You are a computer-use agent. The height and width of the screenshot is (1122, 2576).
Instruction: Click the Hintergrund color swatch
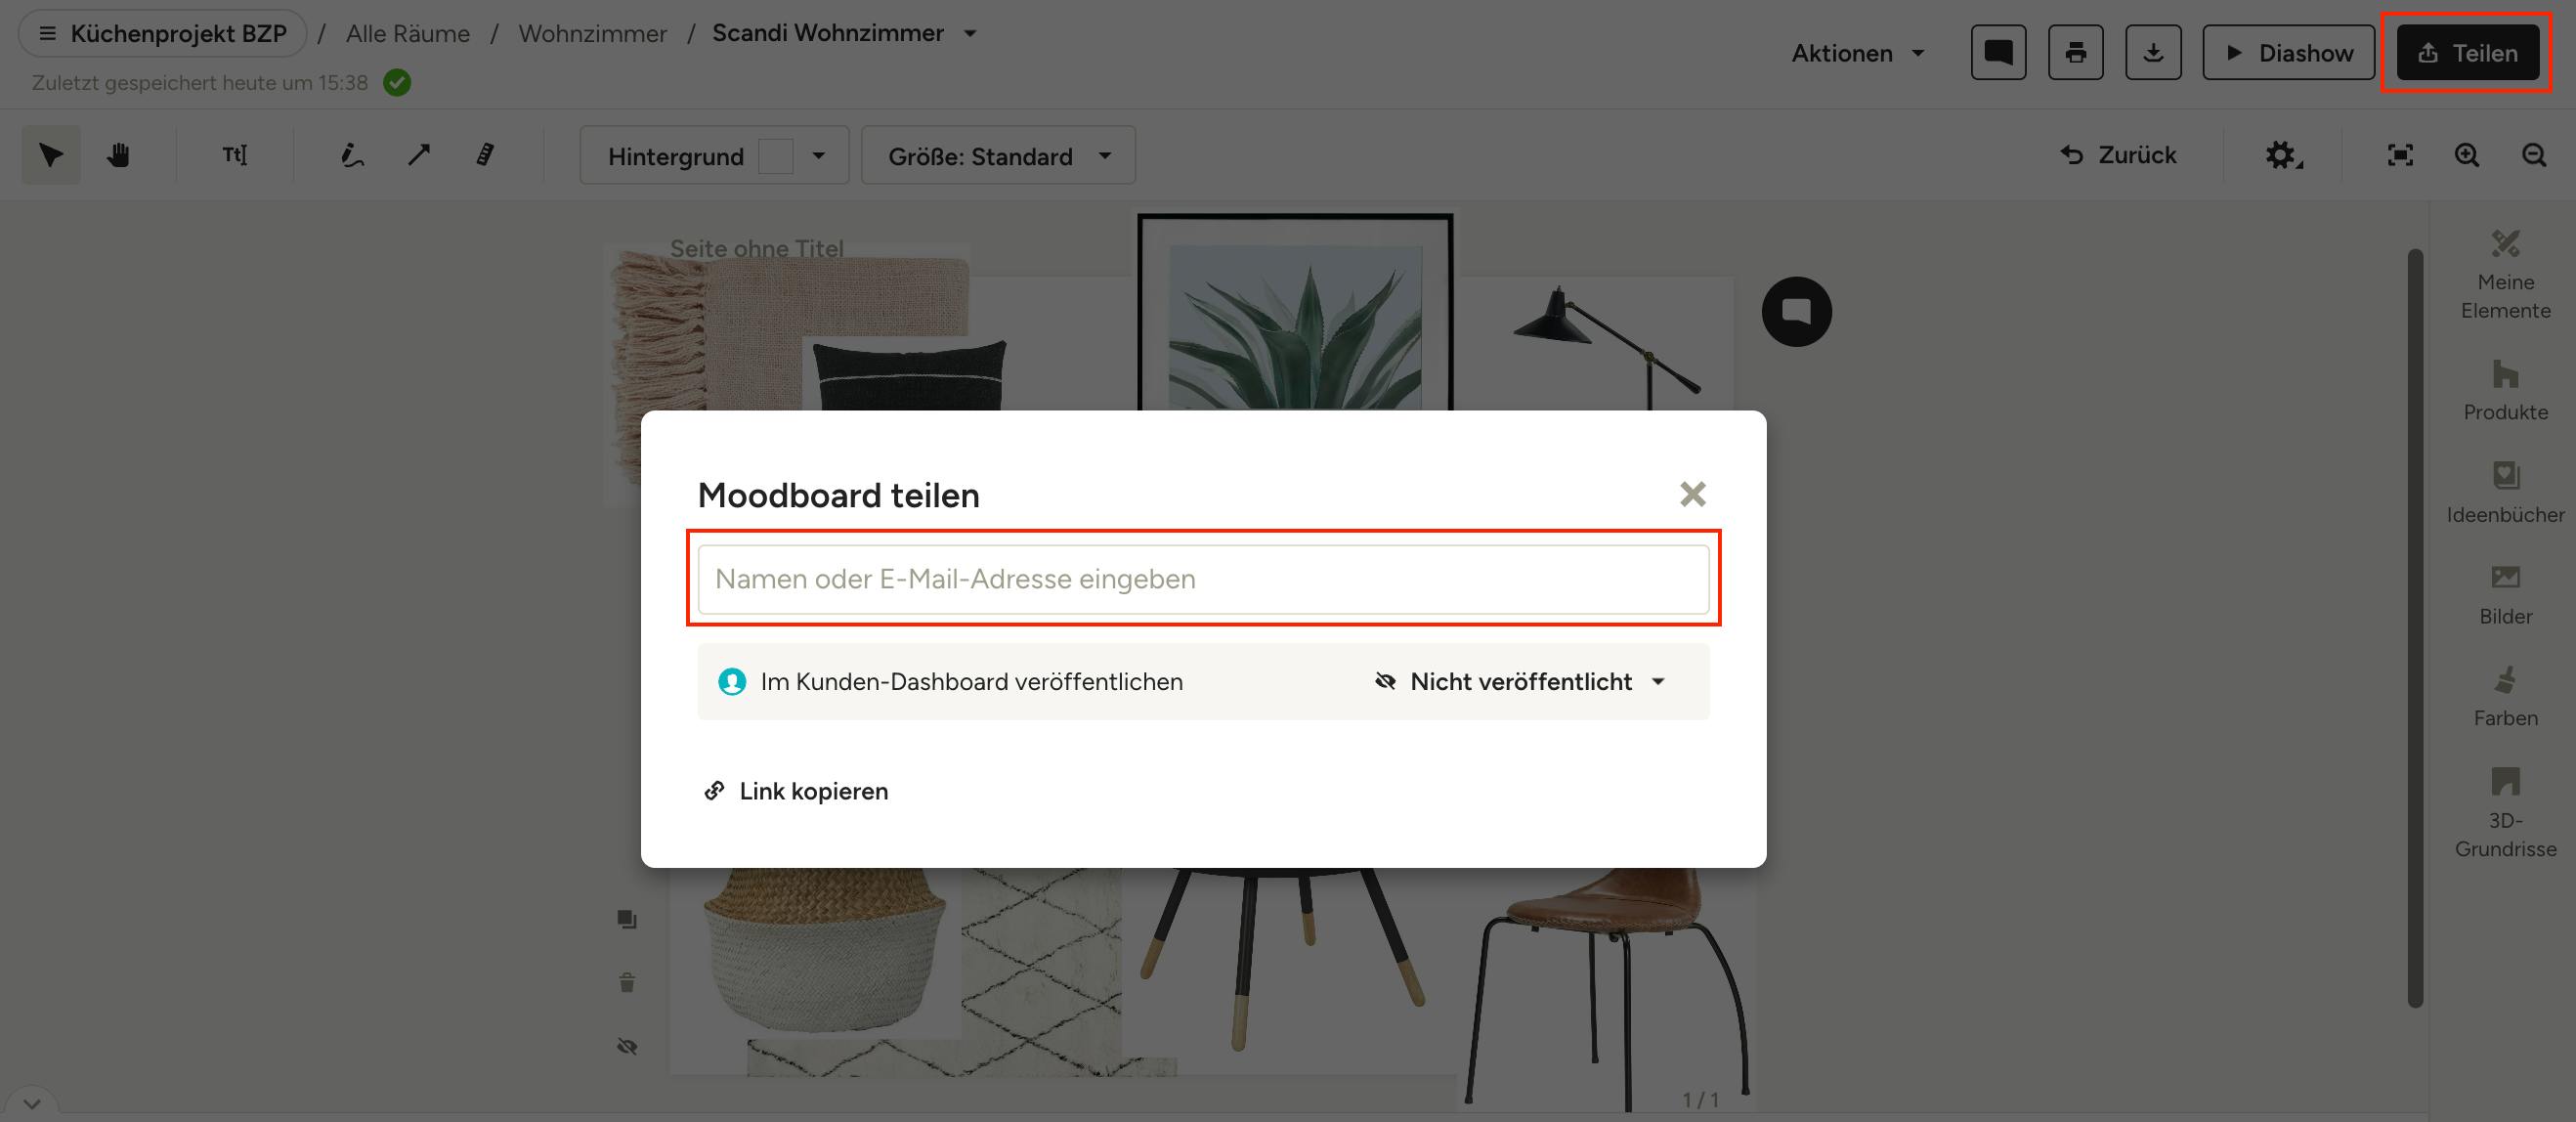[x=775, y=156]
